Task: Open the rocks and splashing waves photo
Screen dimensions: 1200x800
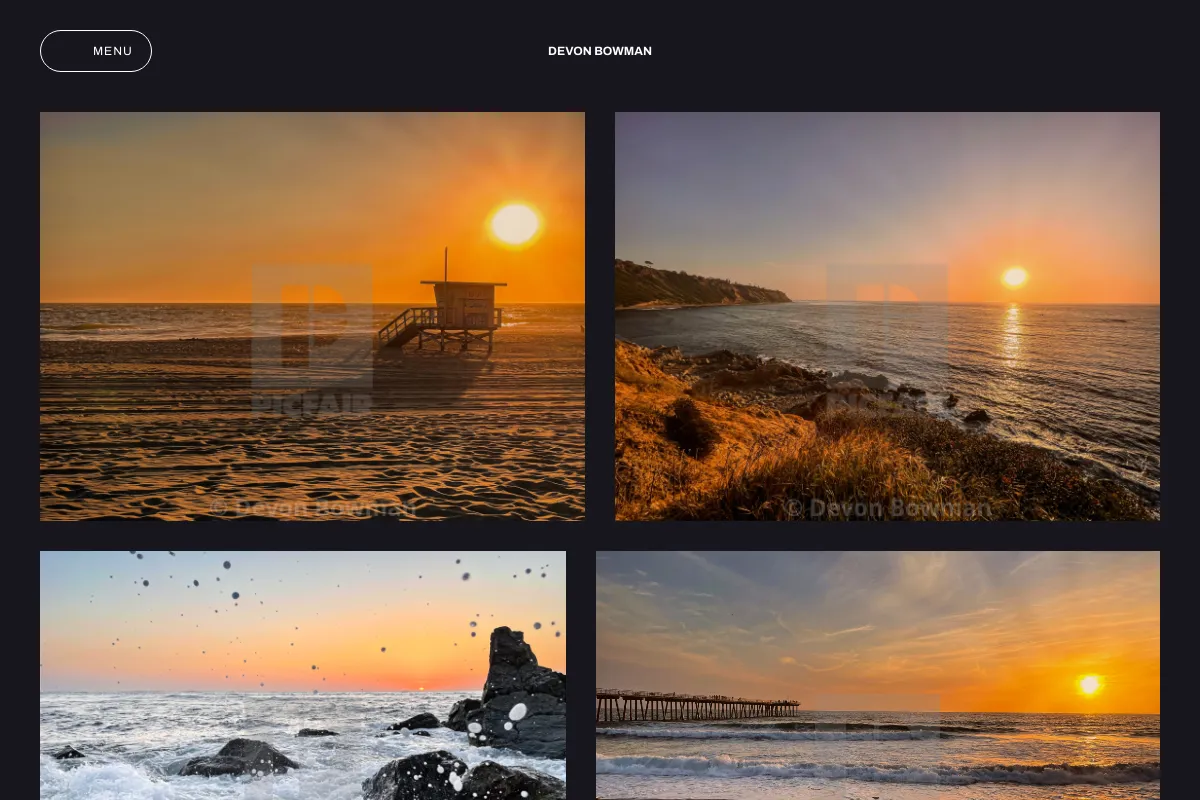Action: [x=303, y=675]
